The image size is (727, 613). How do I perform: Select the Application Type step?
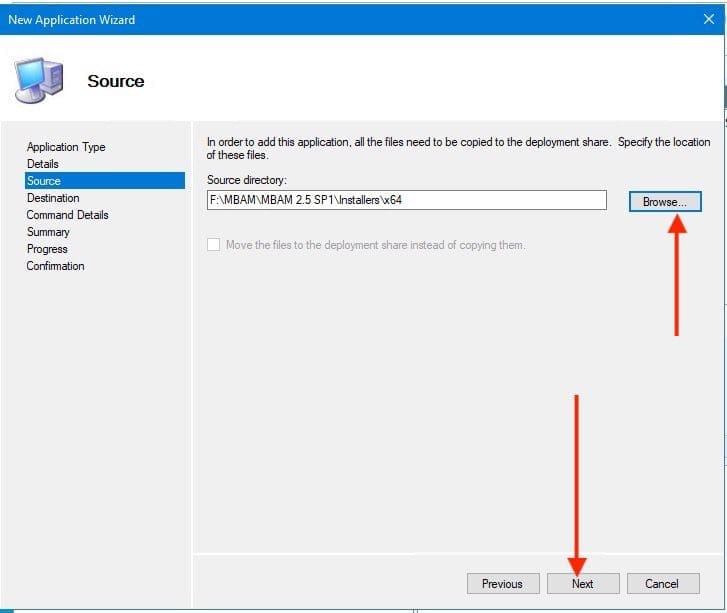click(x=66, y=147)
